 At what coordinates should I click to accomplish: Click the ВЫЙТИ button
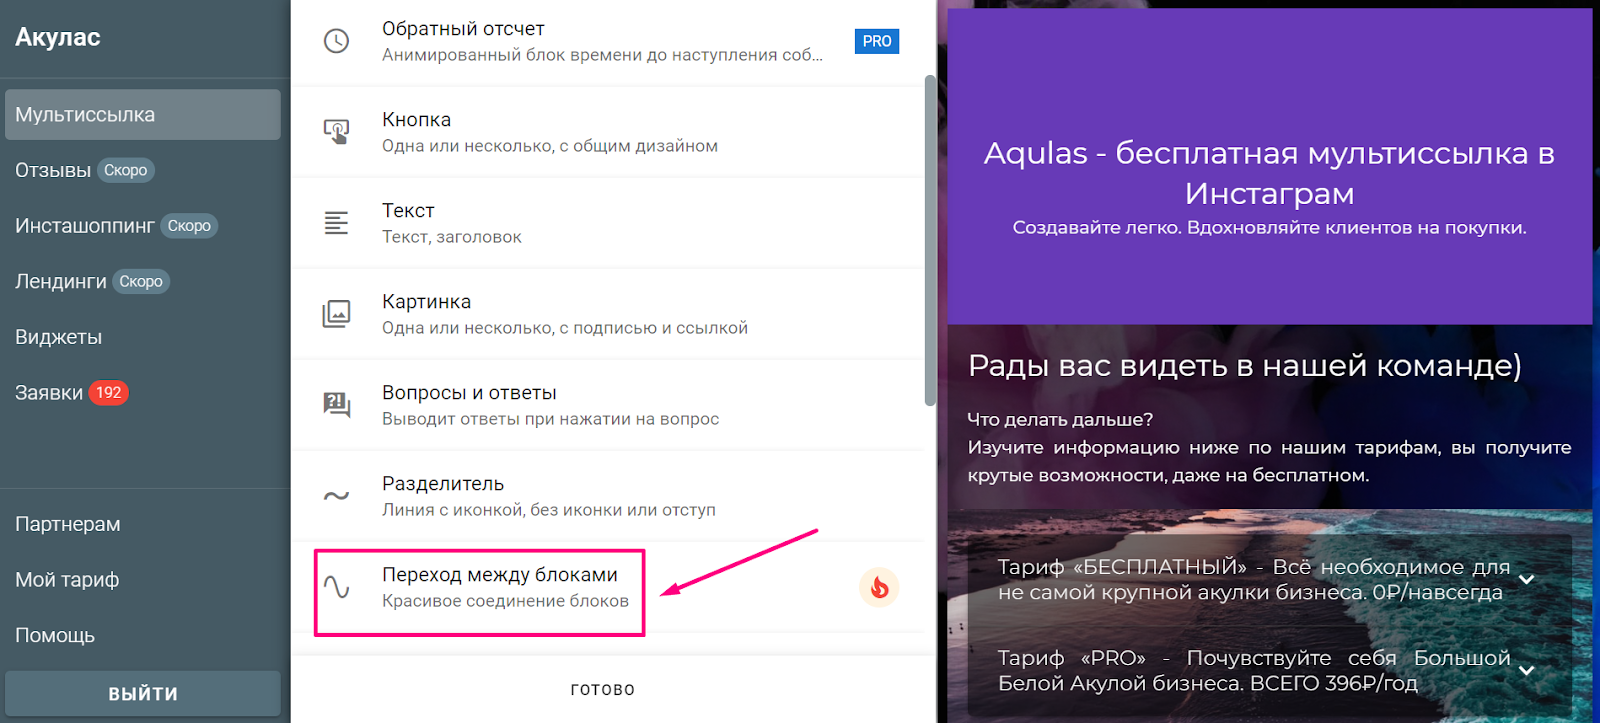(143, 693)
